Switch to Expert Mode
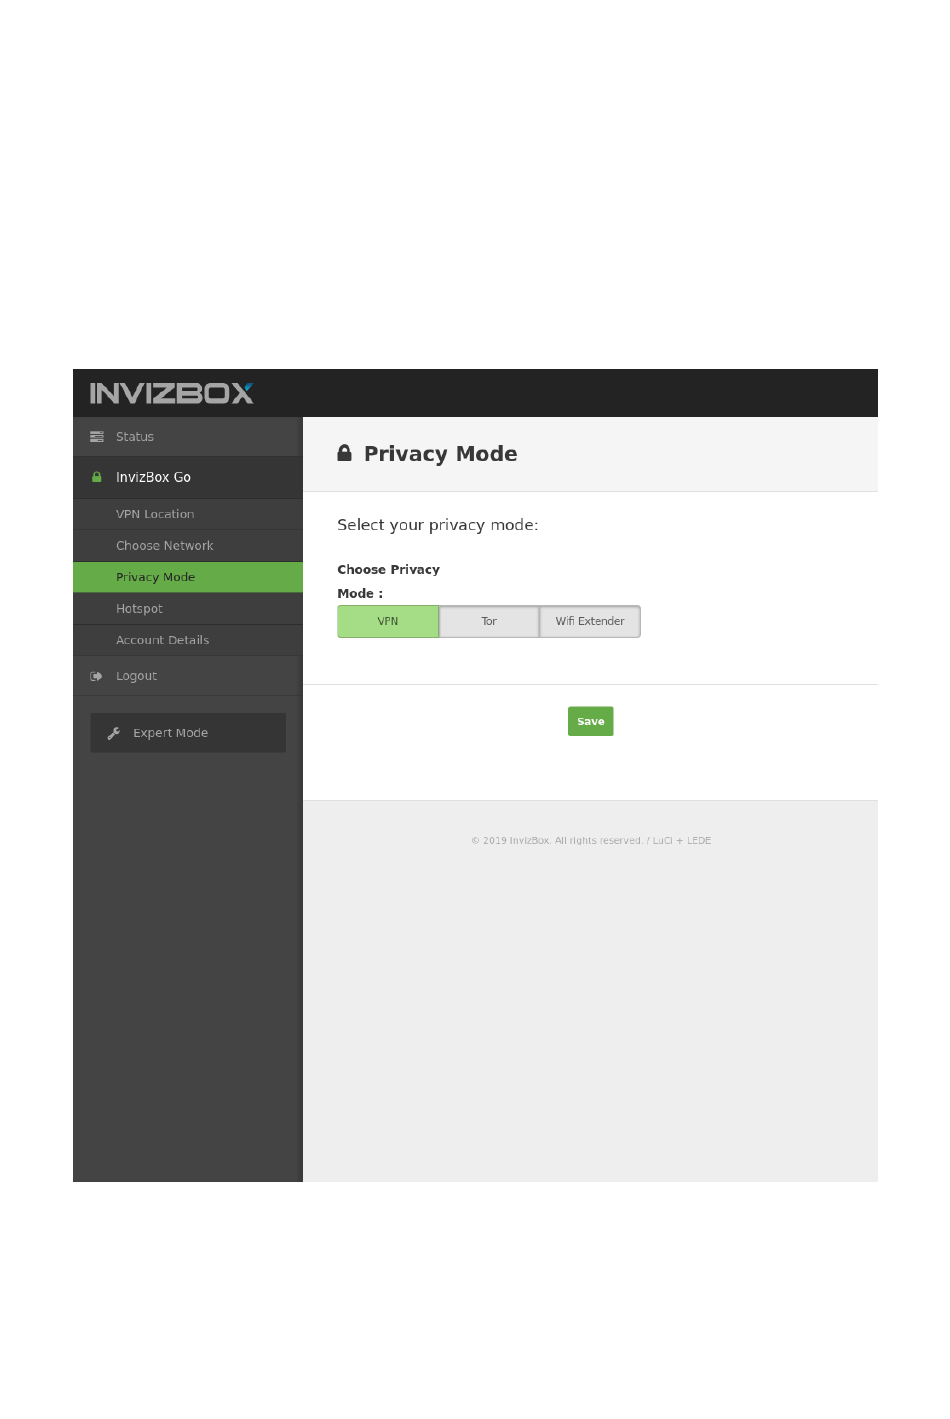The width and height of the screenshot is (950, 1419). point(188,733)
